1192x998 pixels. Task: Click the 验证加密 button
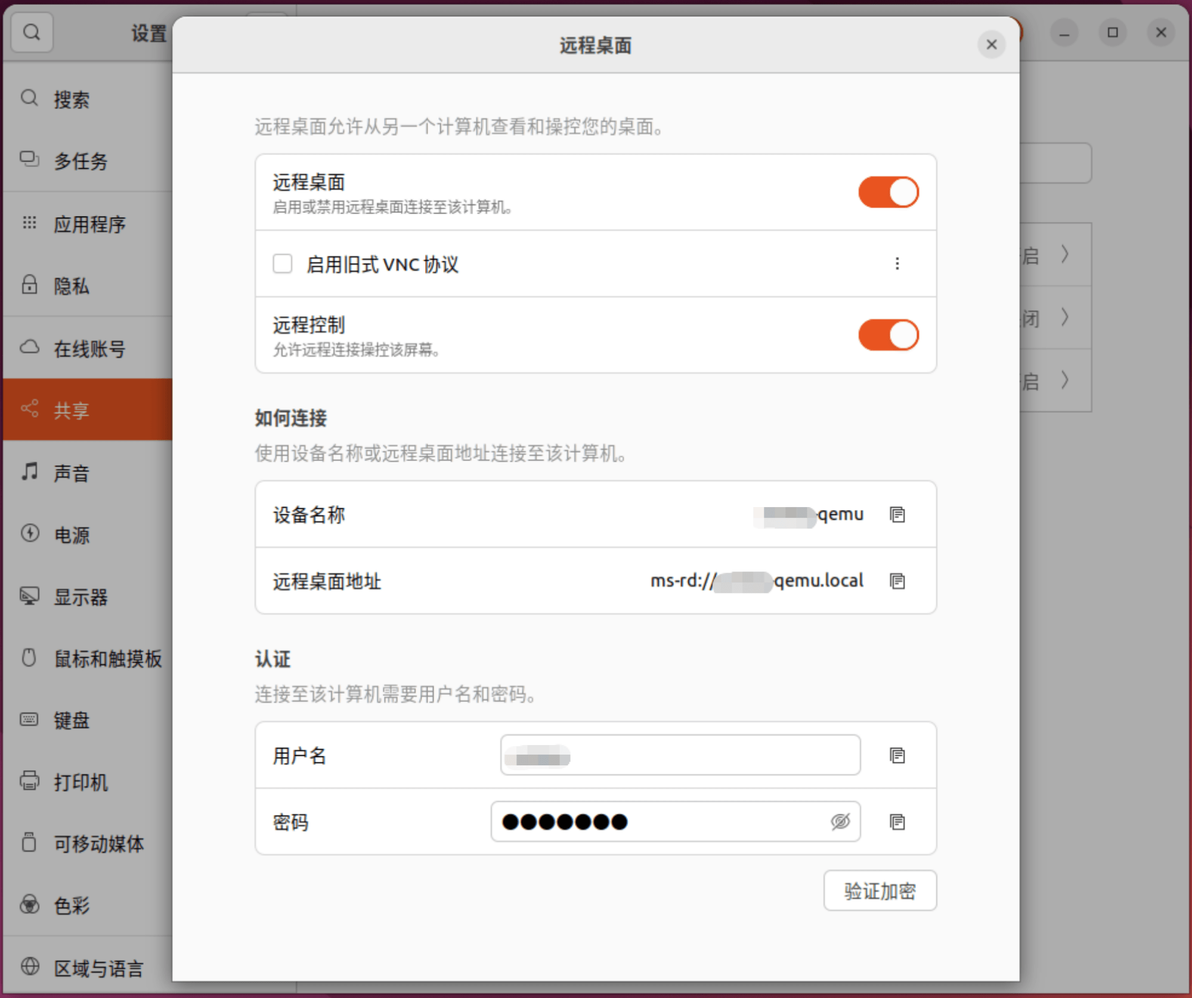880,891
